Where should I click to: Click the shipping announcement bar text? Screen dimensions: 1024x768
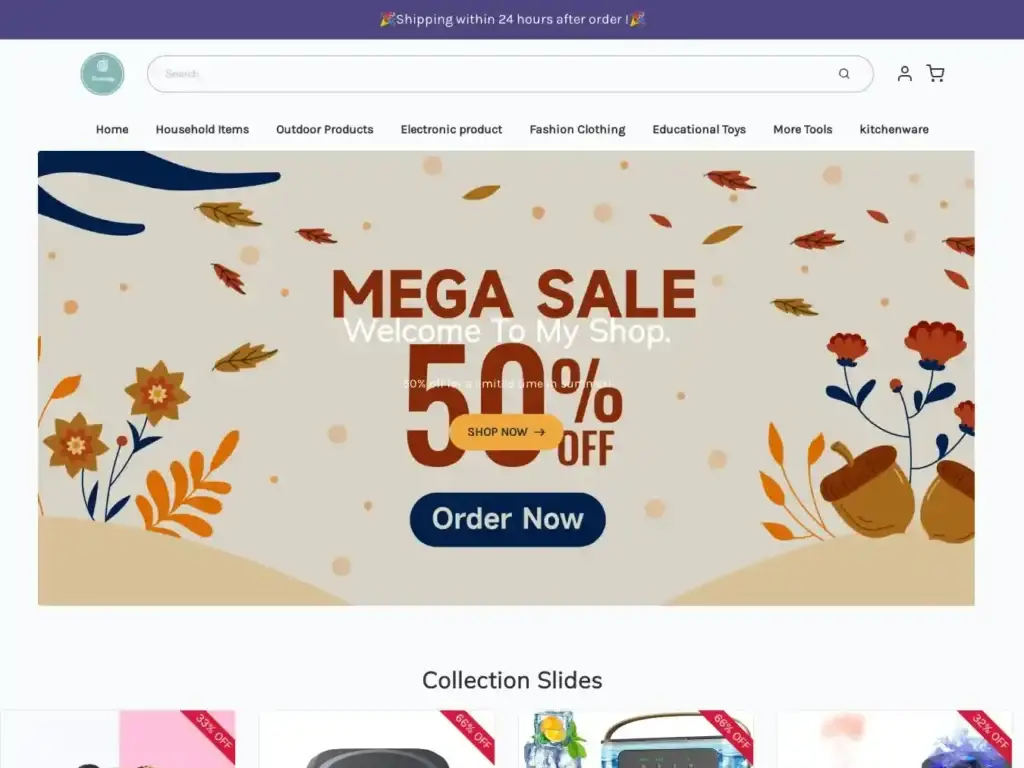tap(512, 20)
